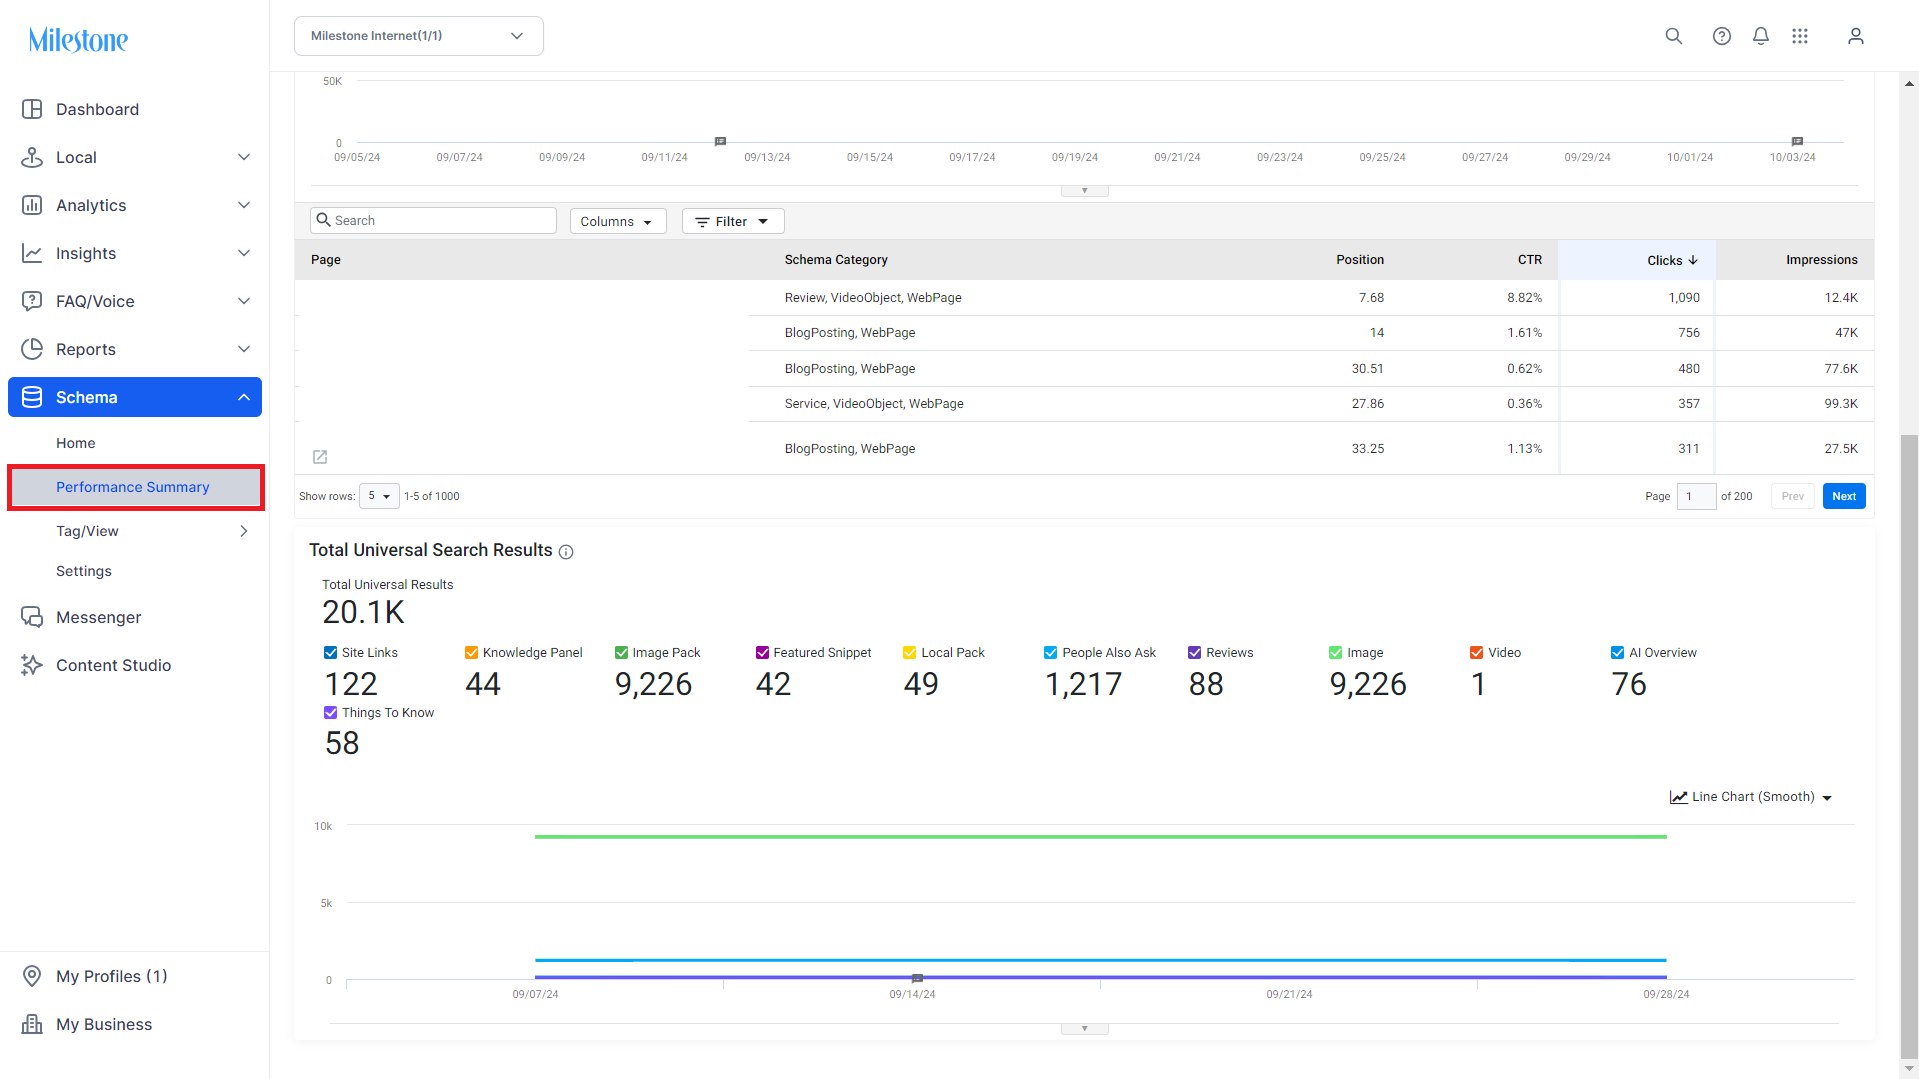Image resolution: width=1919 pixels, height=1079 pixels.
Task: Click the help question mark icon
Action: point(1721,36)
